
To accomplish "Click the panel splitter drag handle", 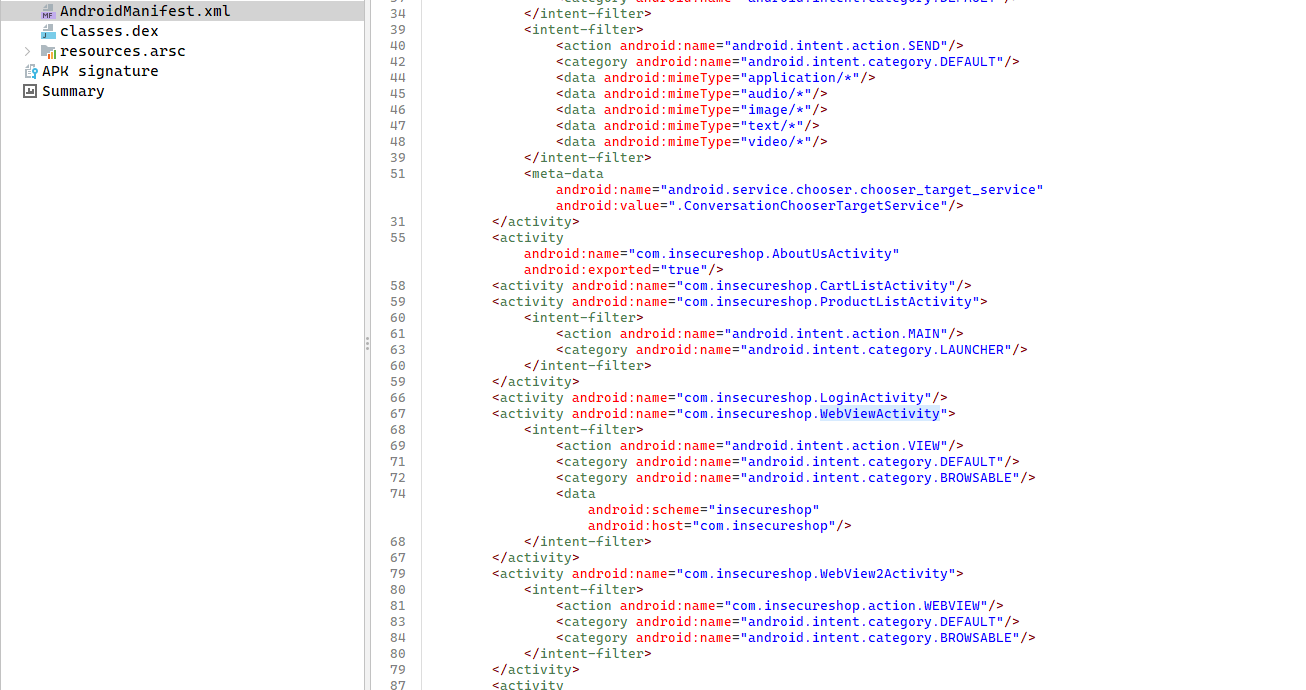I will (x=367, y=343).
